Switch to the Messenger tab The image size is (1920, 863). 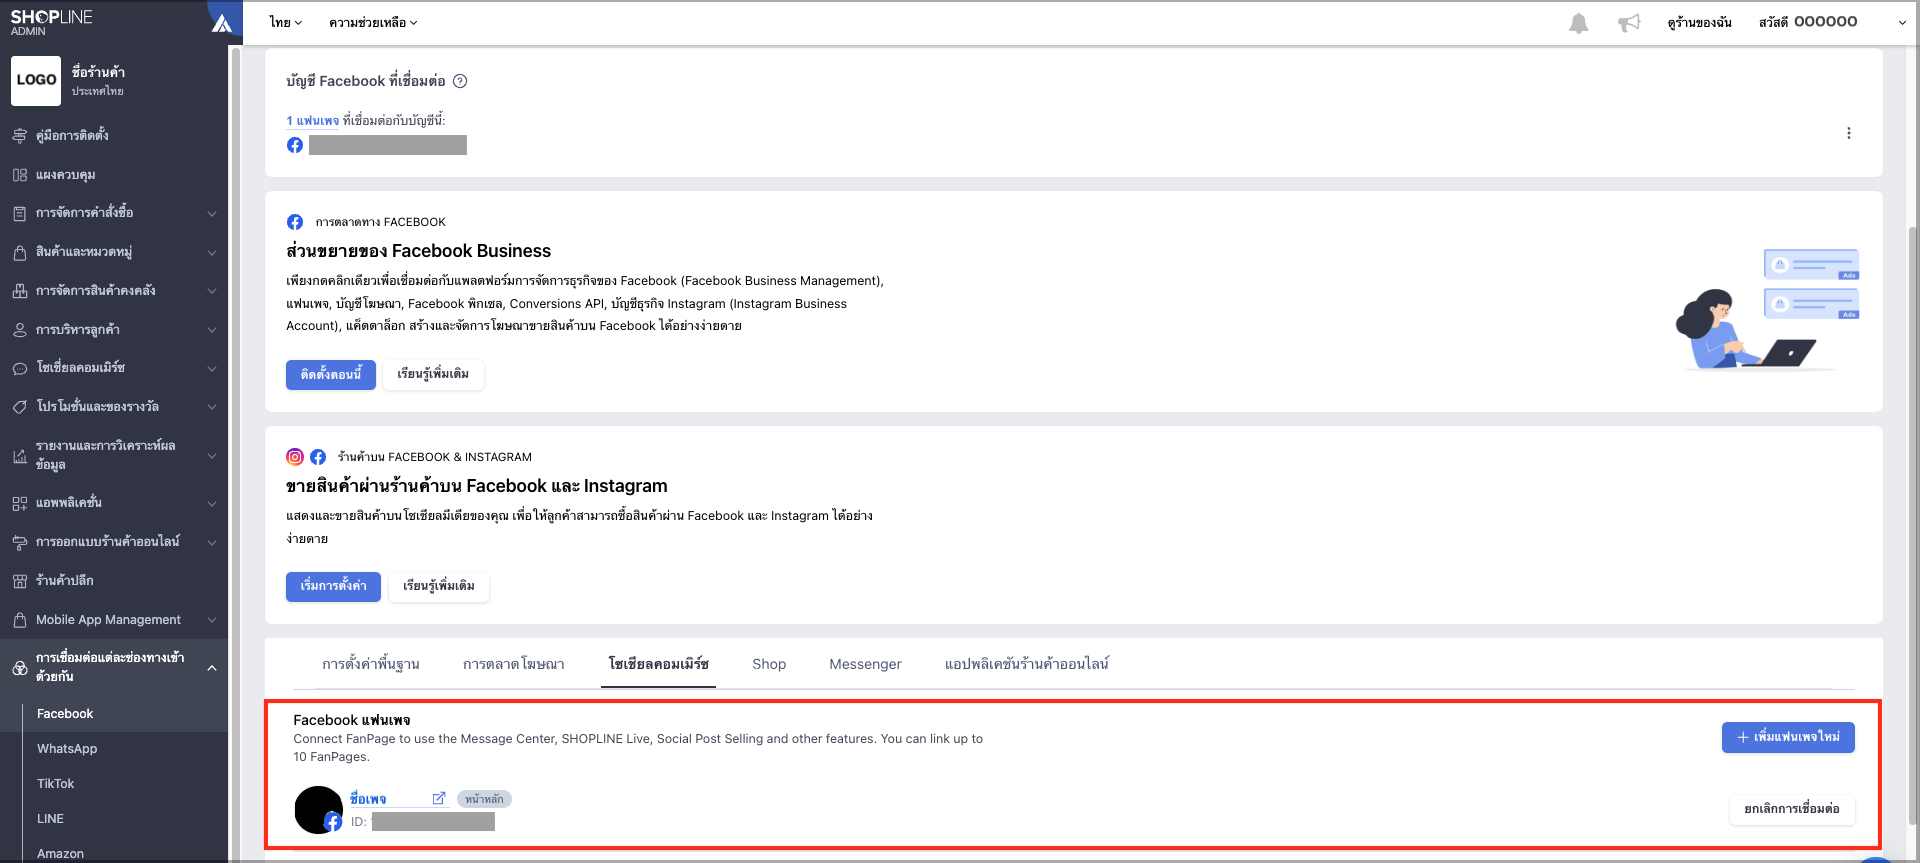(x=865, y=664)
